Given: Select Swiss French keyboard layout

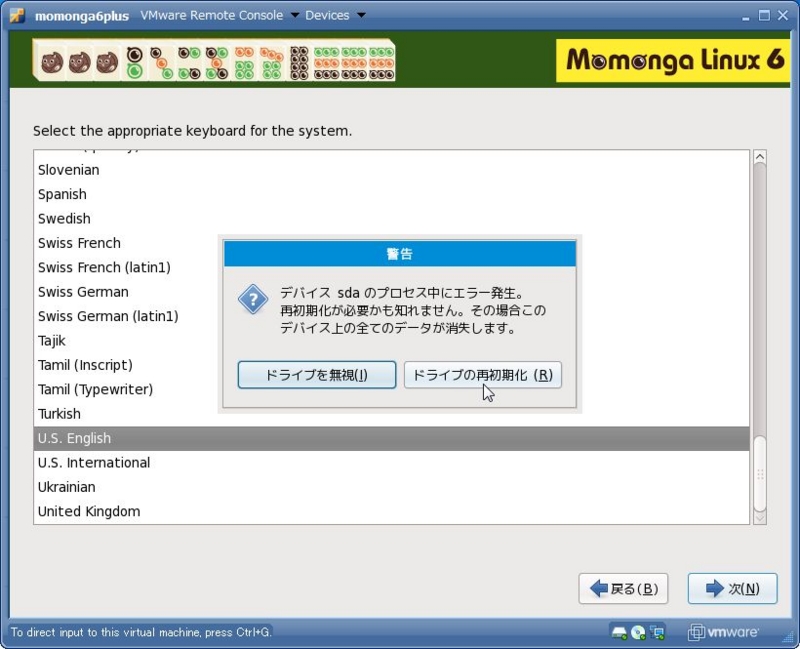Looking at the screenshot, I should click(x=126, y=243).
